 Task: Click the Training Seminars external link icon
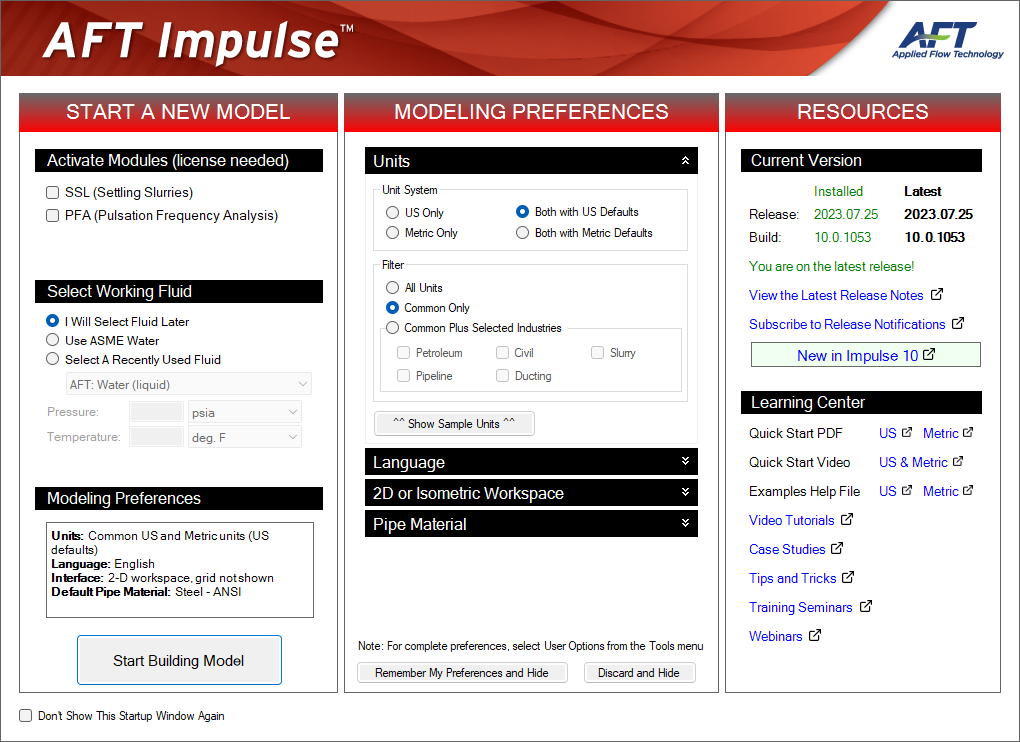coord(867,607)
